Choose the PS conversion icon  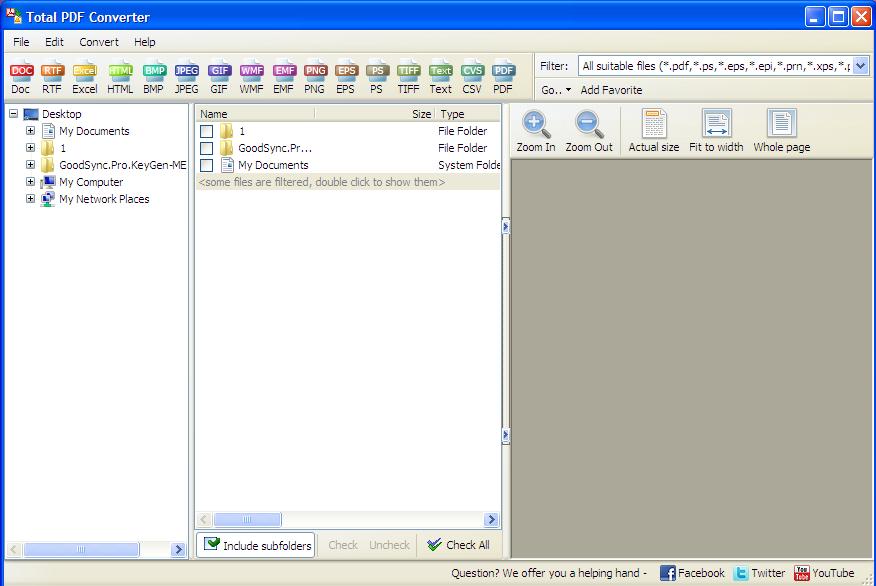[377, 77]
